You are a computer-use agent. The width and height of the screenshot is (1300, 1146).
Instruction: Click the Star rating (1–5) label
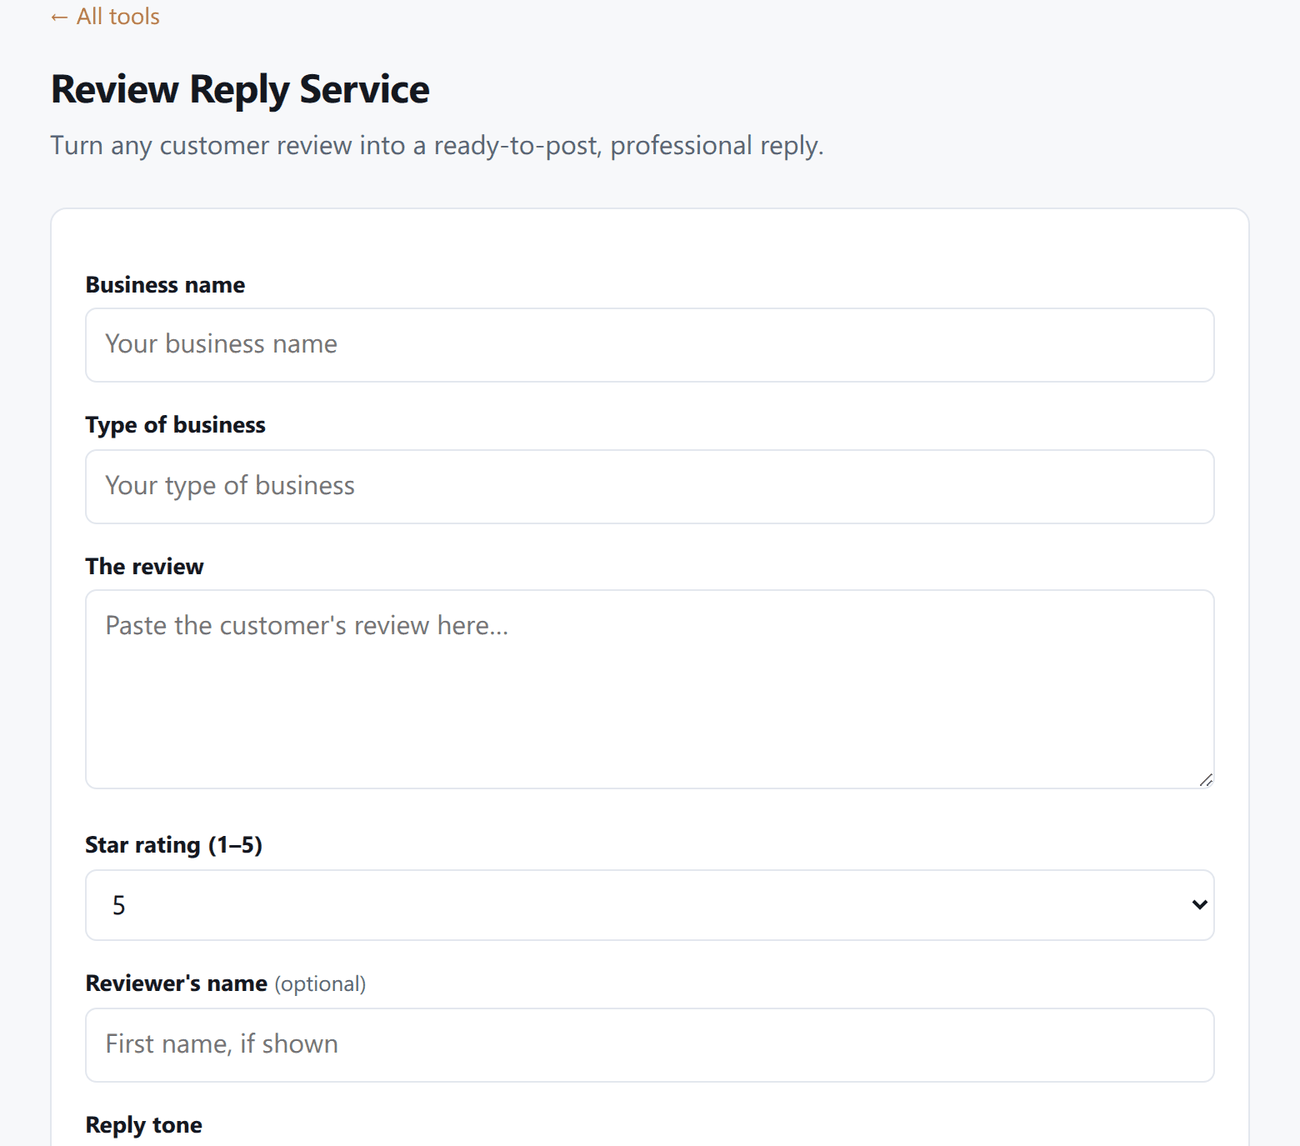click(x=174, y=845)
